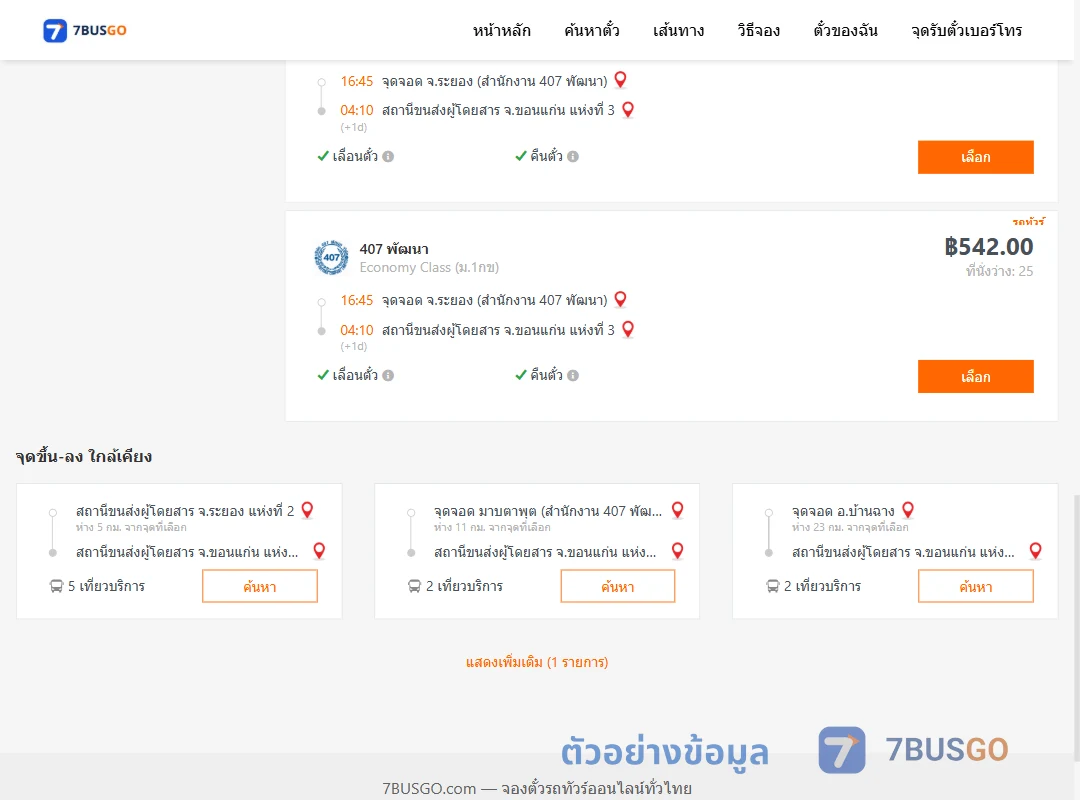
Task: Click เลือก button in the top trip card
Action: point(975,157)
